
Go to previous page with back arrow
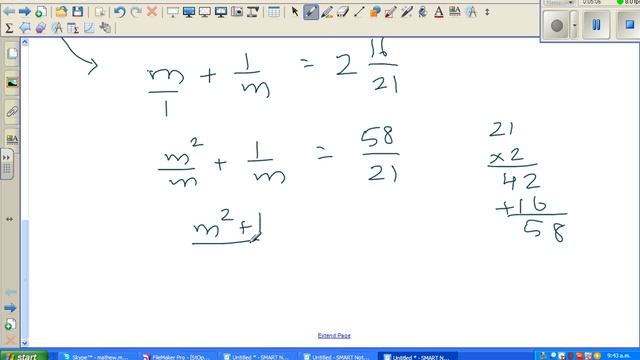pos(9,11)
